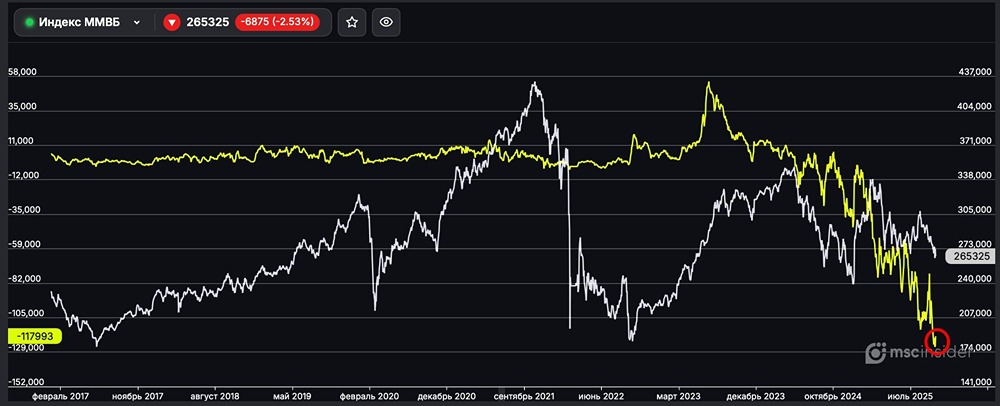Image resolution: width=1000 pixels, height=406 pixels.
Task: Select the февраль 2020 date label
Action: 369,395
